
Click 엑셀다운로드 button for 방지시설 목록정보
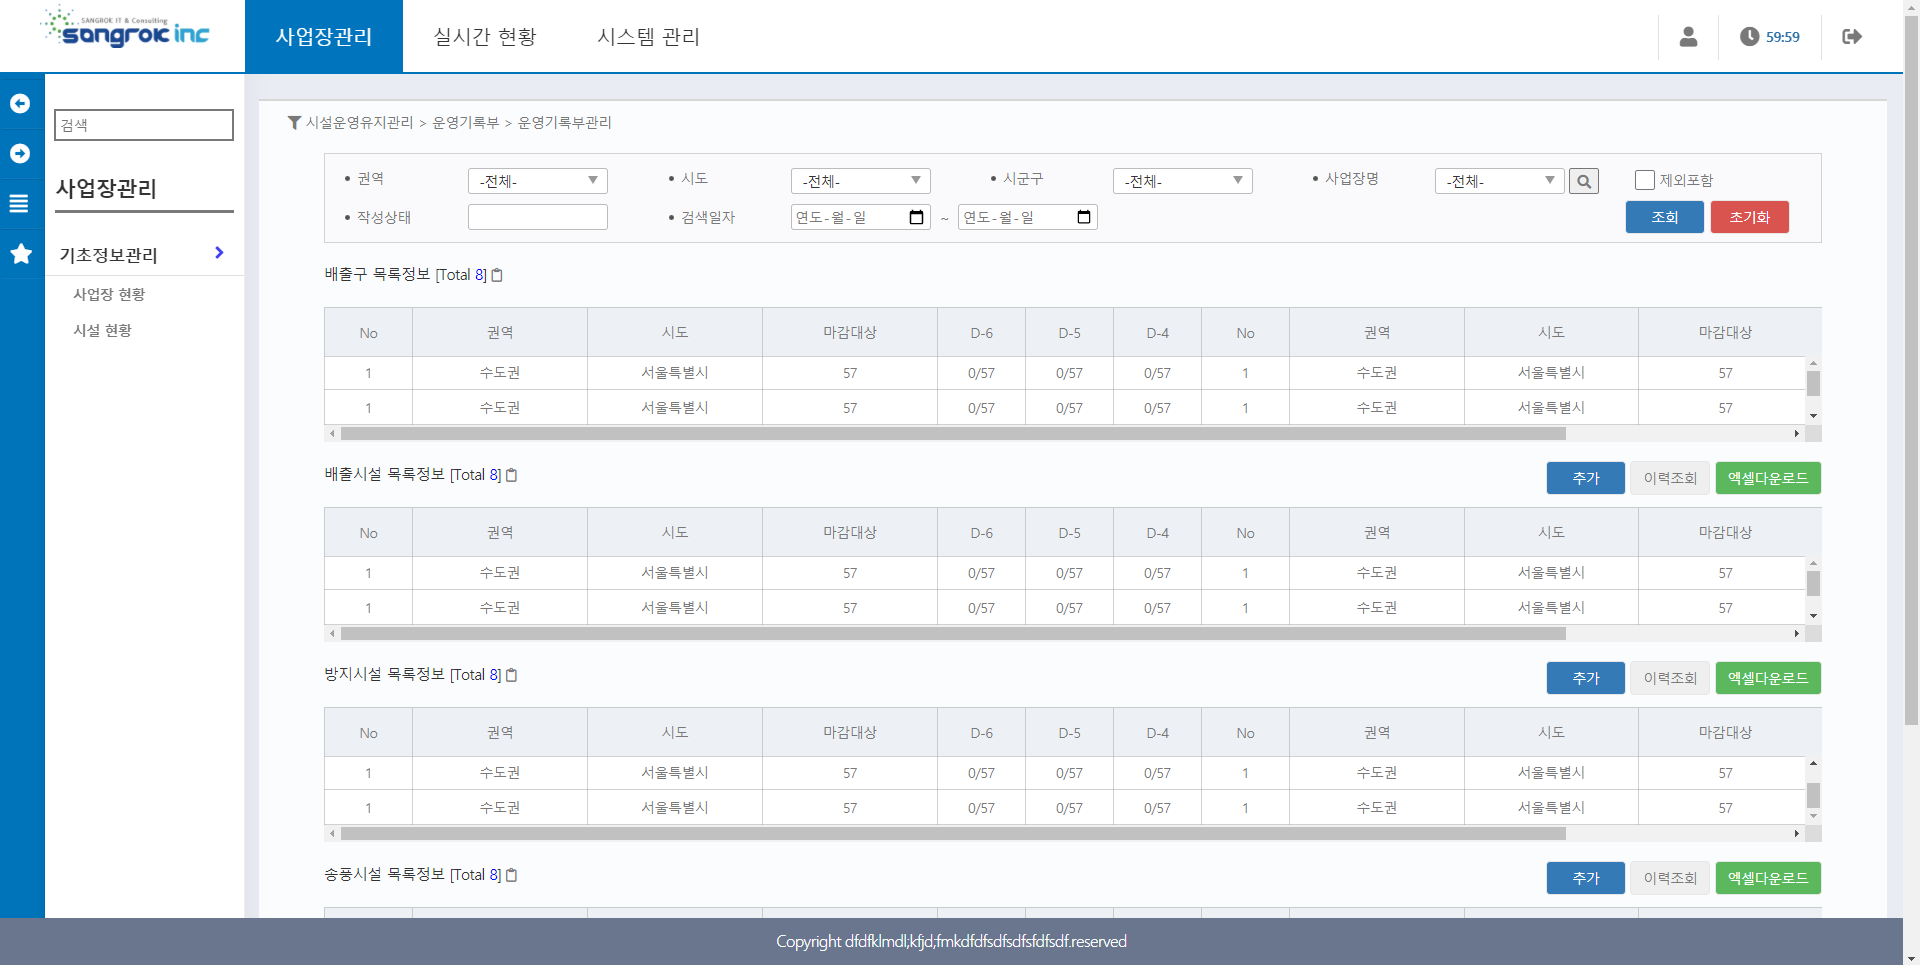pyautogui.click(x=1768, y=678)
